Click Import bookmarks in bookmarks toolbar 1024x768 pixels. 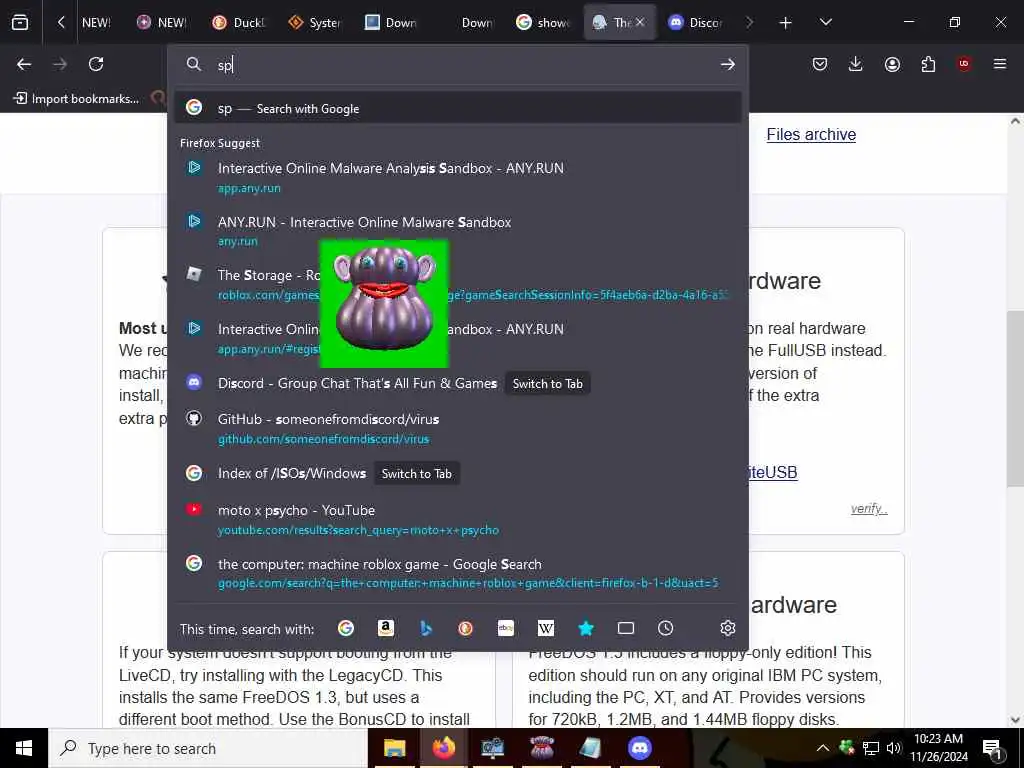pyautogui.click(x=76, y=99)
